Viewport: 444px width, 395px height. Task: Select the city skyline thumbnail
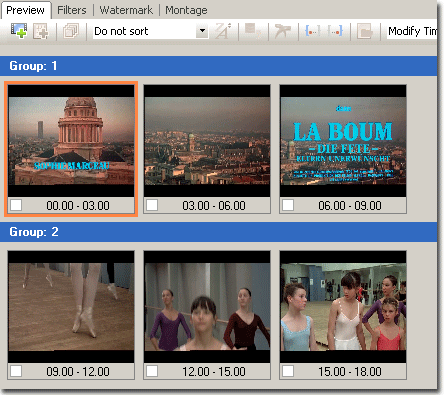coord(207,141)
